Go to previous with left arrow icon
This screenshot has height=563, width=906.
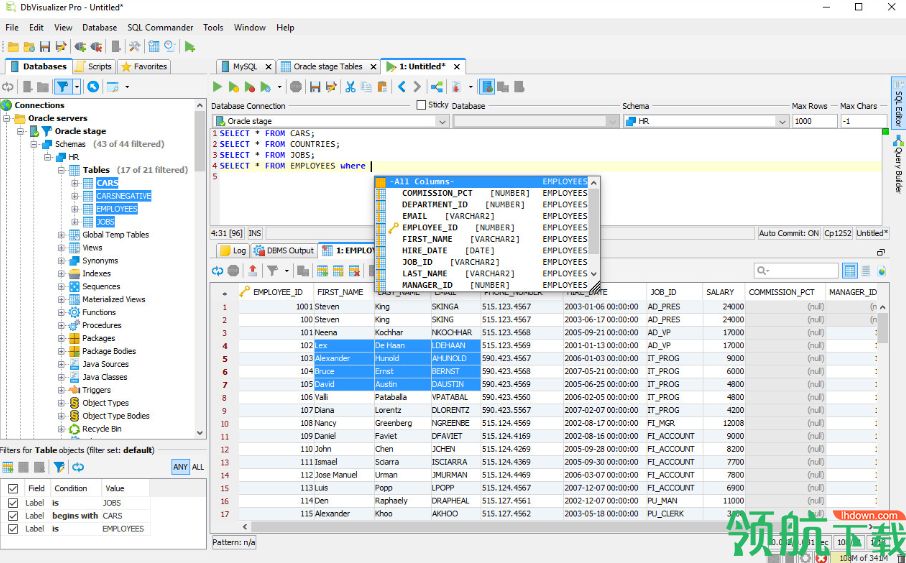pyautogui.click(x=402, y=87)
